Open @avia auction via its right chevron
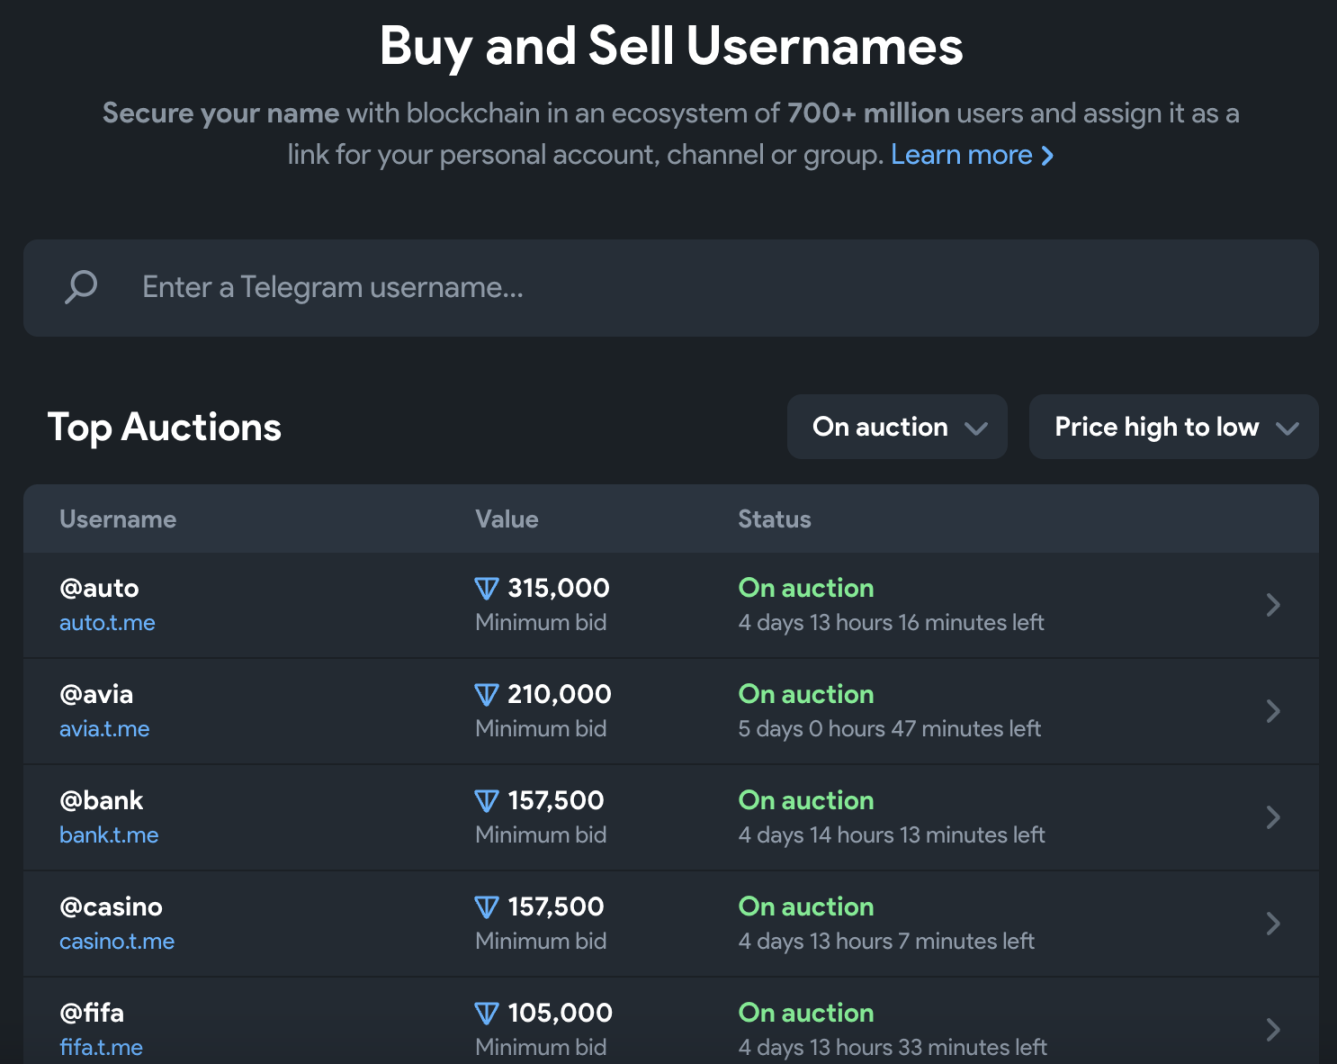 point(1272,711)
